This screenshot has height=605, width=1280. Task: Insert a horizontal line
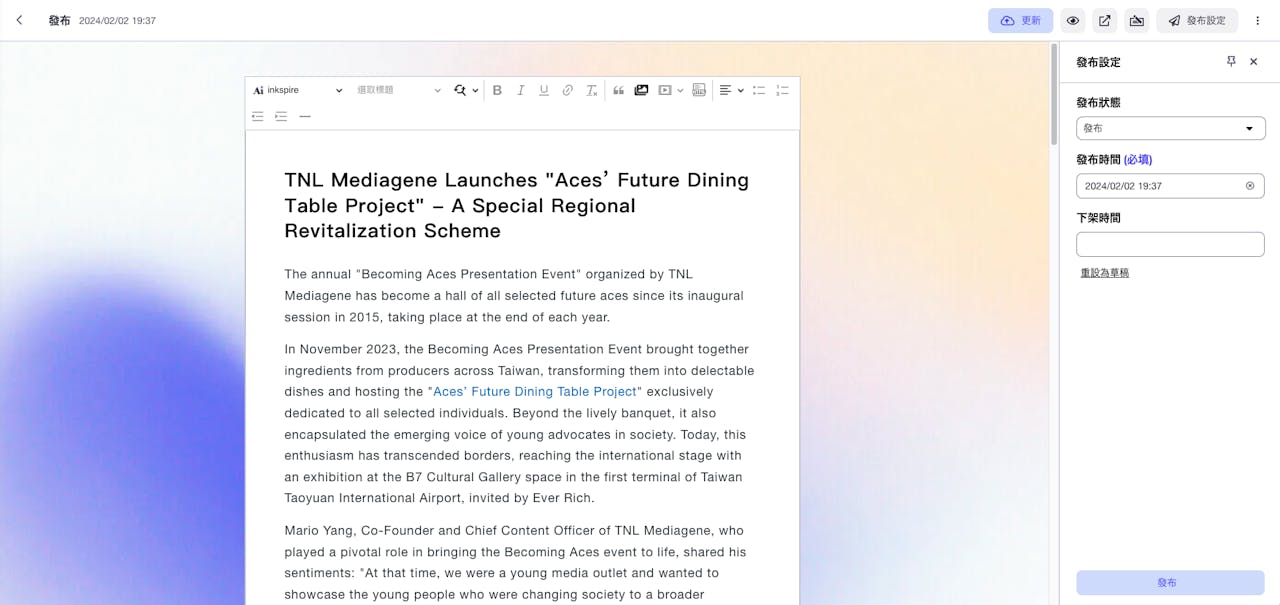pyautogui.click(x=305, y=116)
